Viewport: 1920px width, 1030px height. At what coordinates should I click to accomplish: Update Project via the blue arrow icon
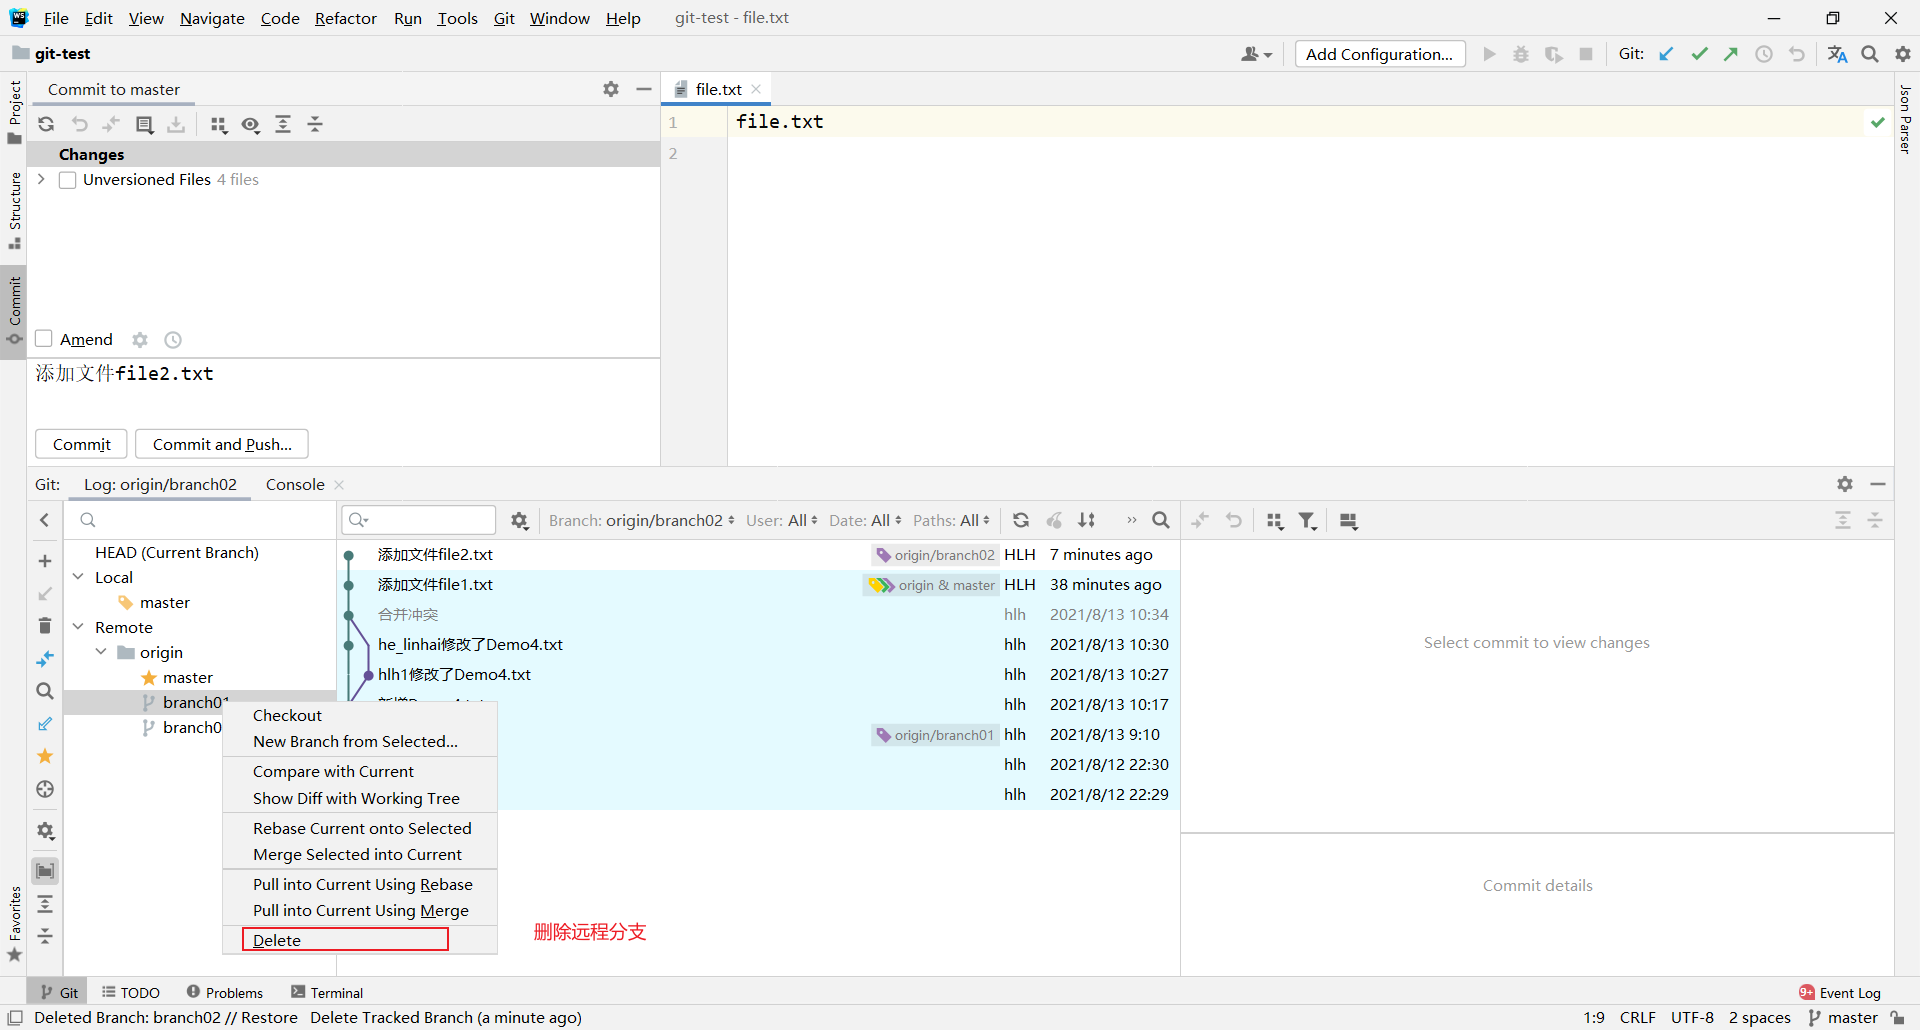coord(1666,53)
